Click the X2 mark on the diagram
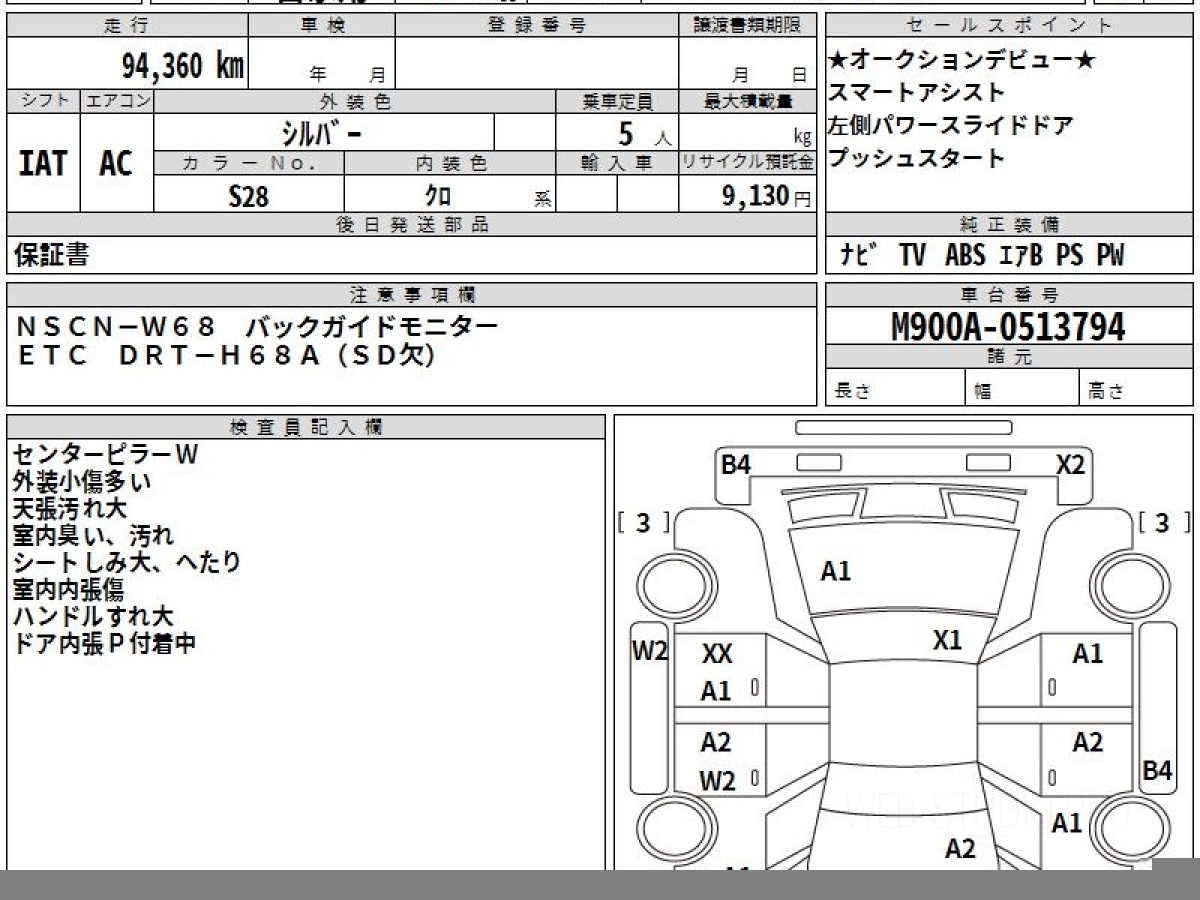1200x900 pixels. (x=1070, y=464)
